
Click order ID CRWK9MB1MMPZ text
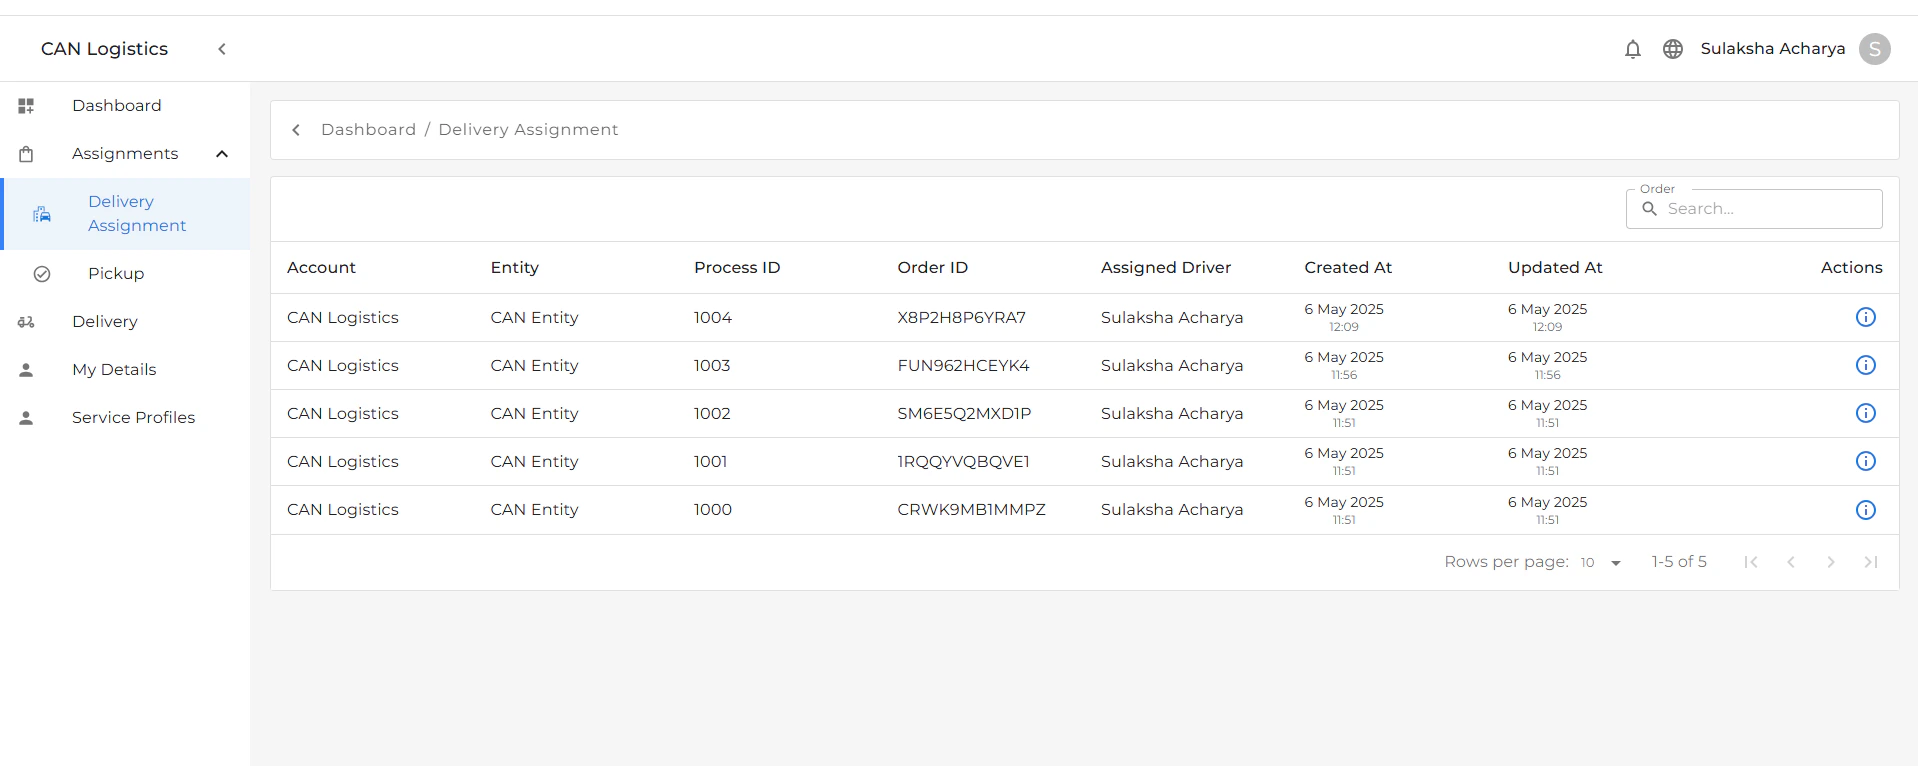(971, 510)
